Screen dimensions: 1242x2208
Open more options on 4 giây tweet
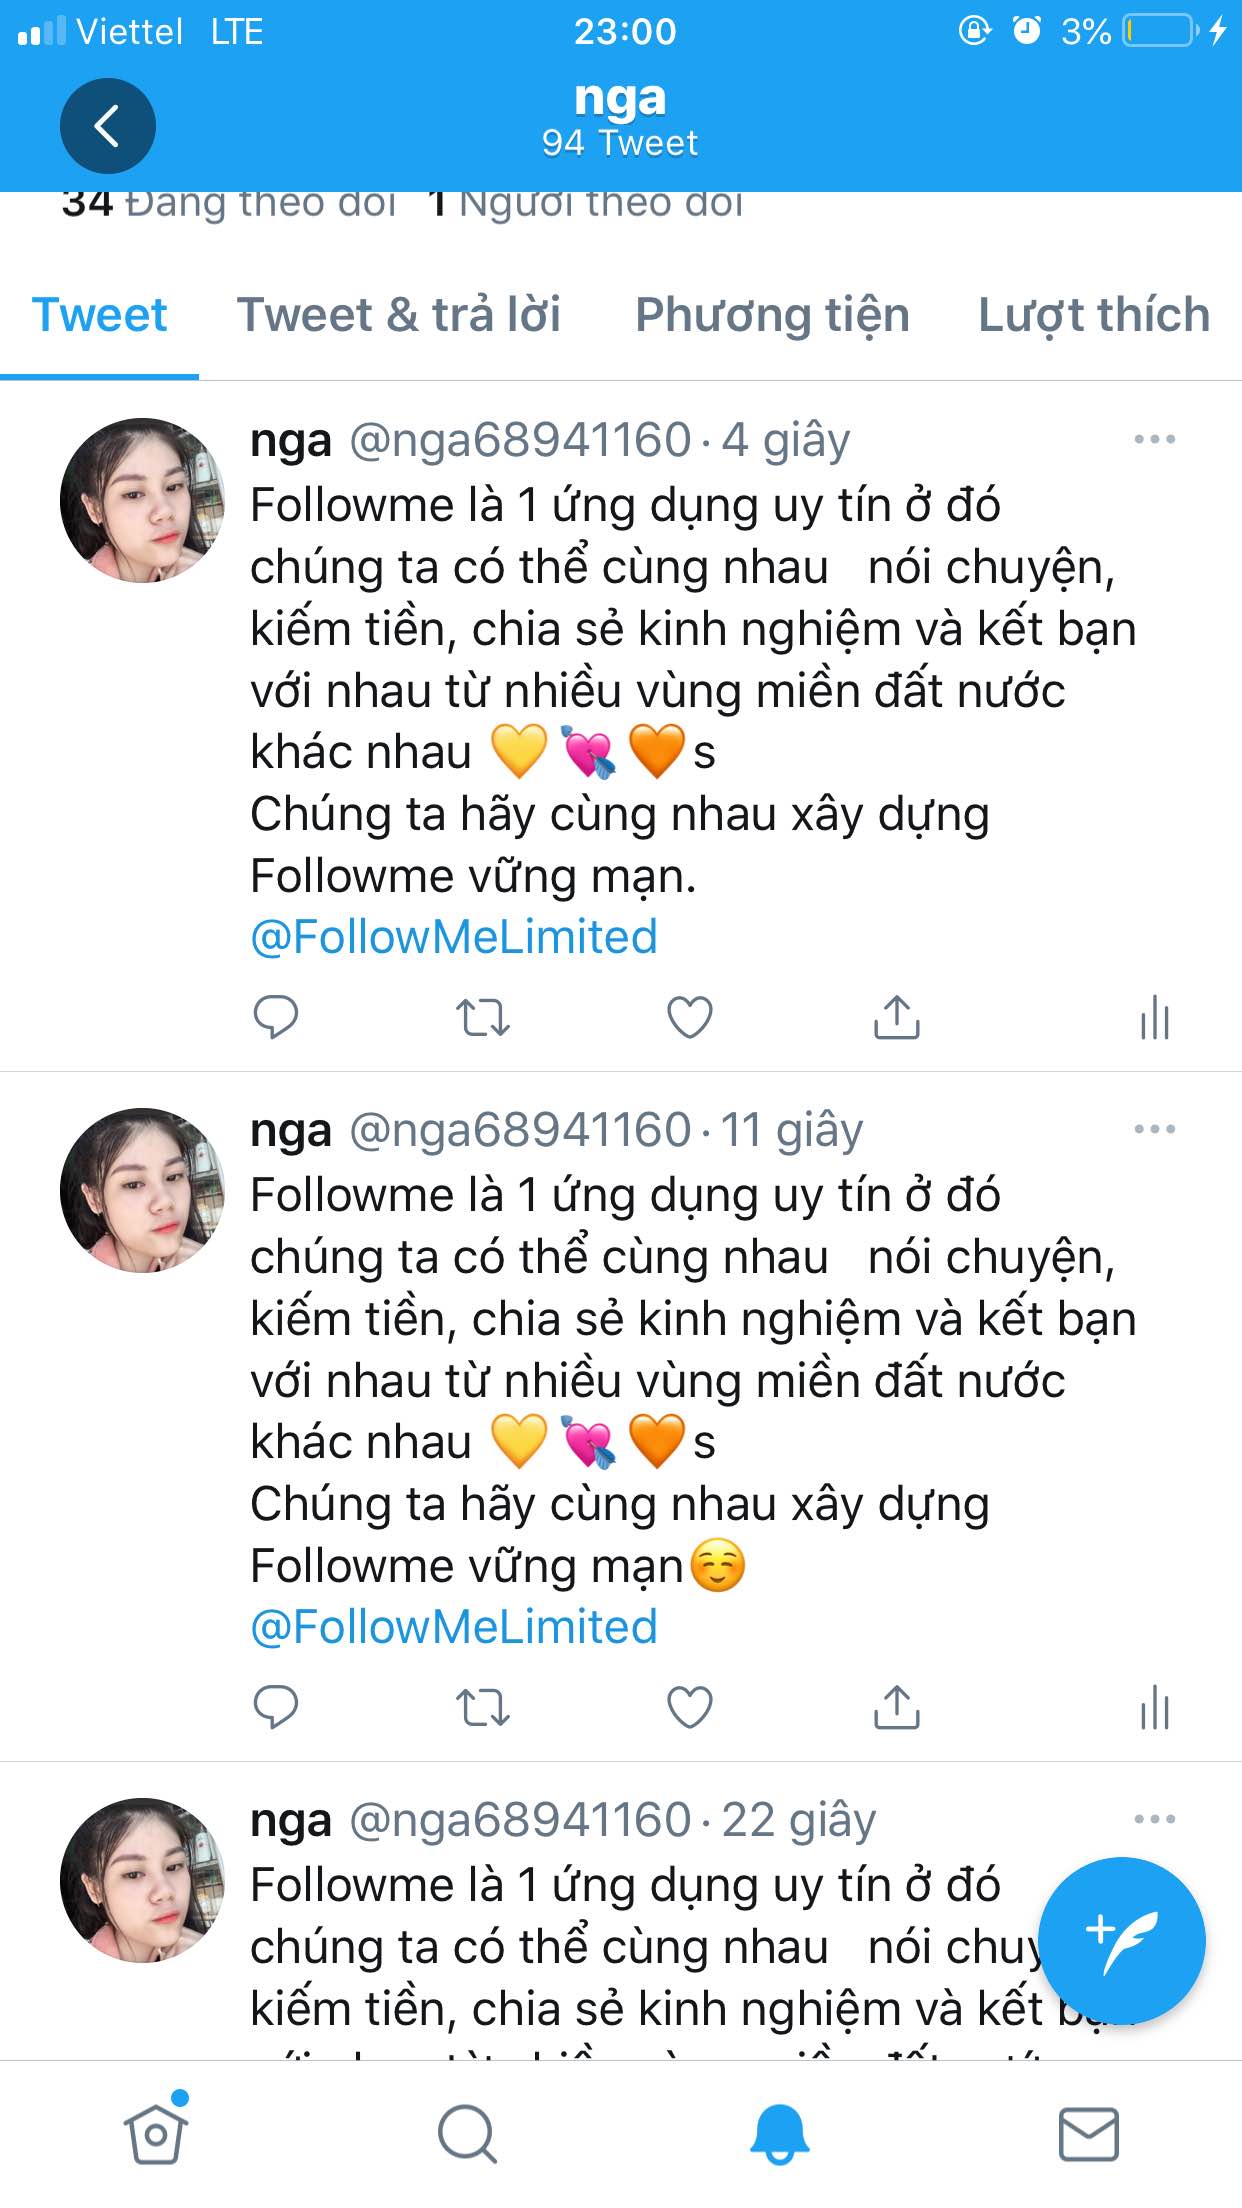pos(1155,439)
